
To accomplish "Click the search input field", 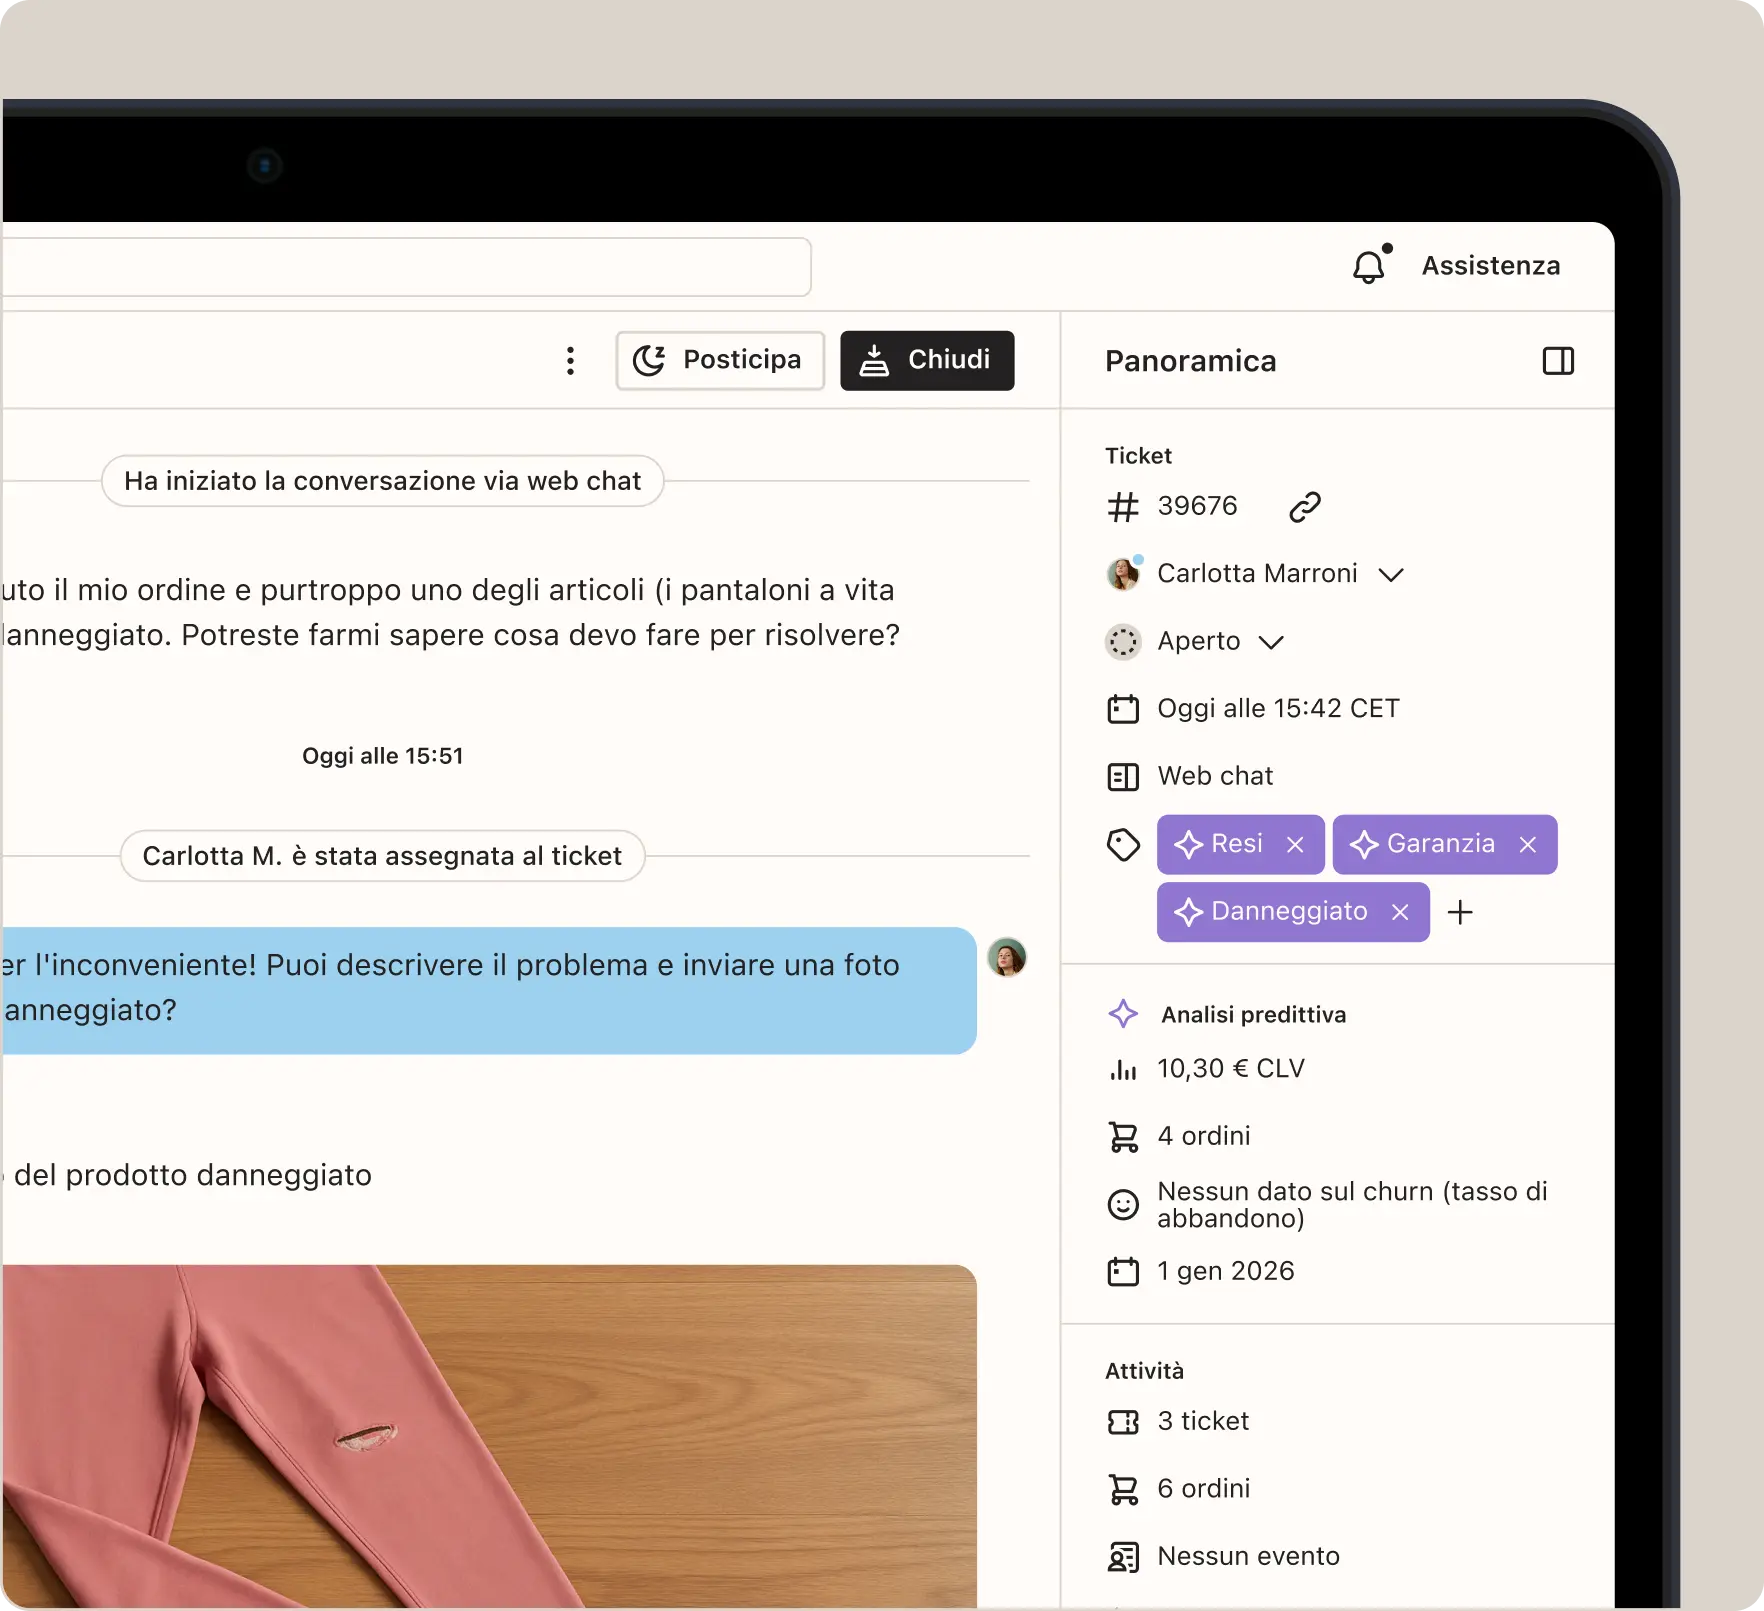I will (x=405, y=267).
